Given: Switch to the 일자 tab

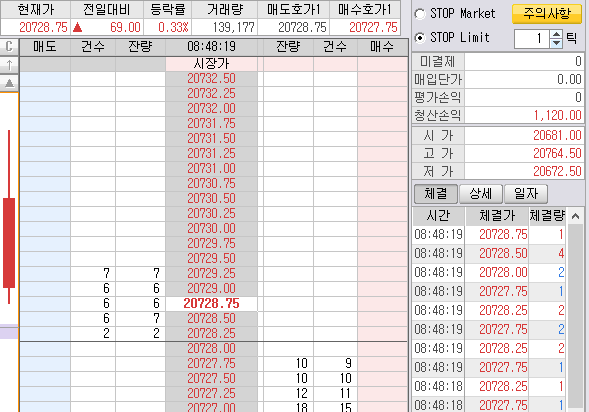Looking at the screenshot, I should 526,194.
